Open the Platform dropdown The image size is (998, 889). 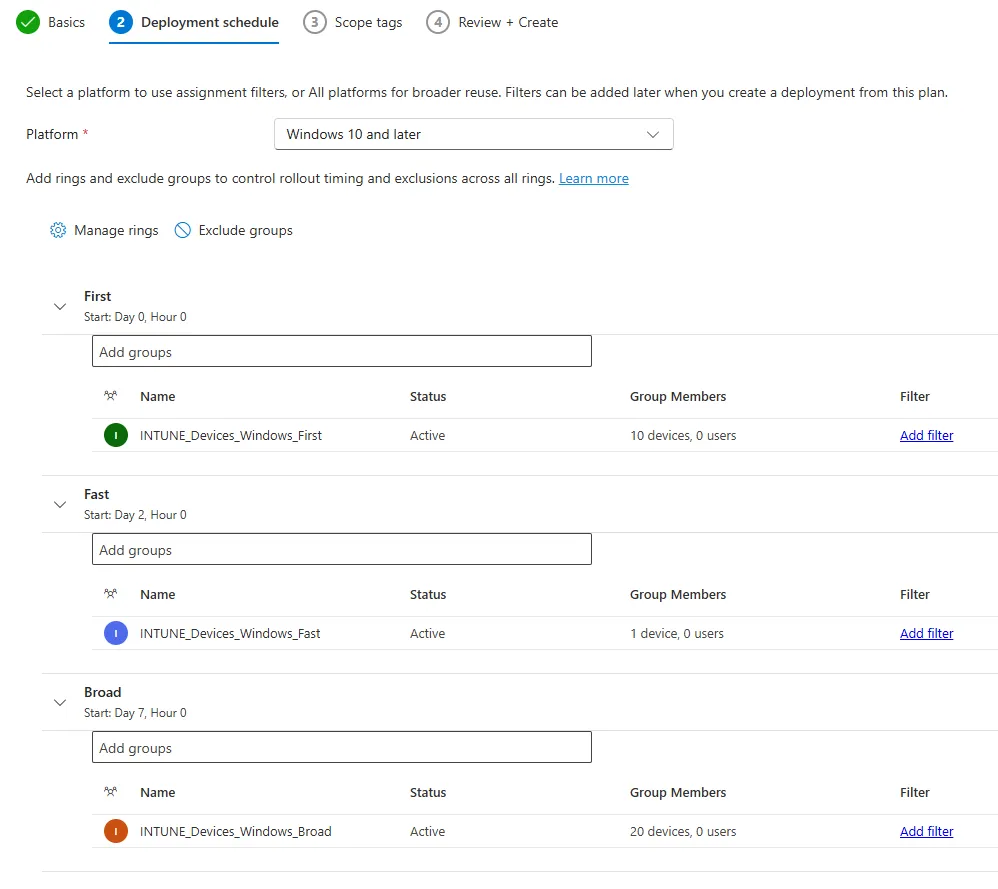pyautogui.click(x=474, y=134)
